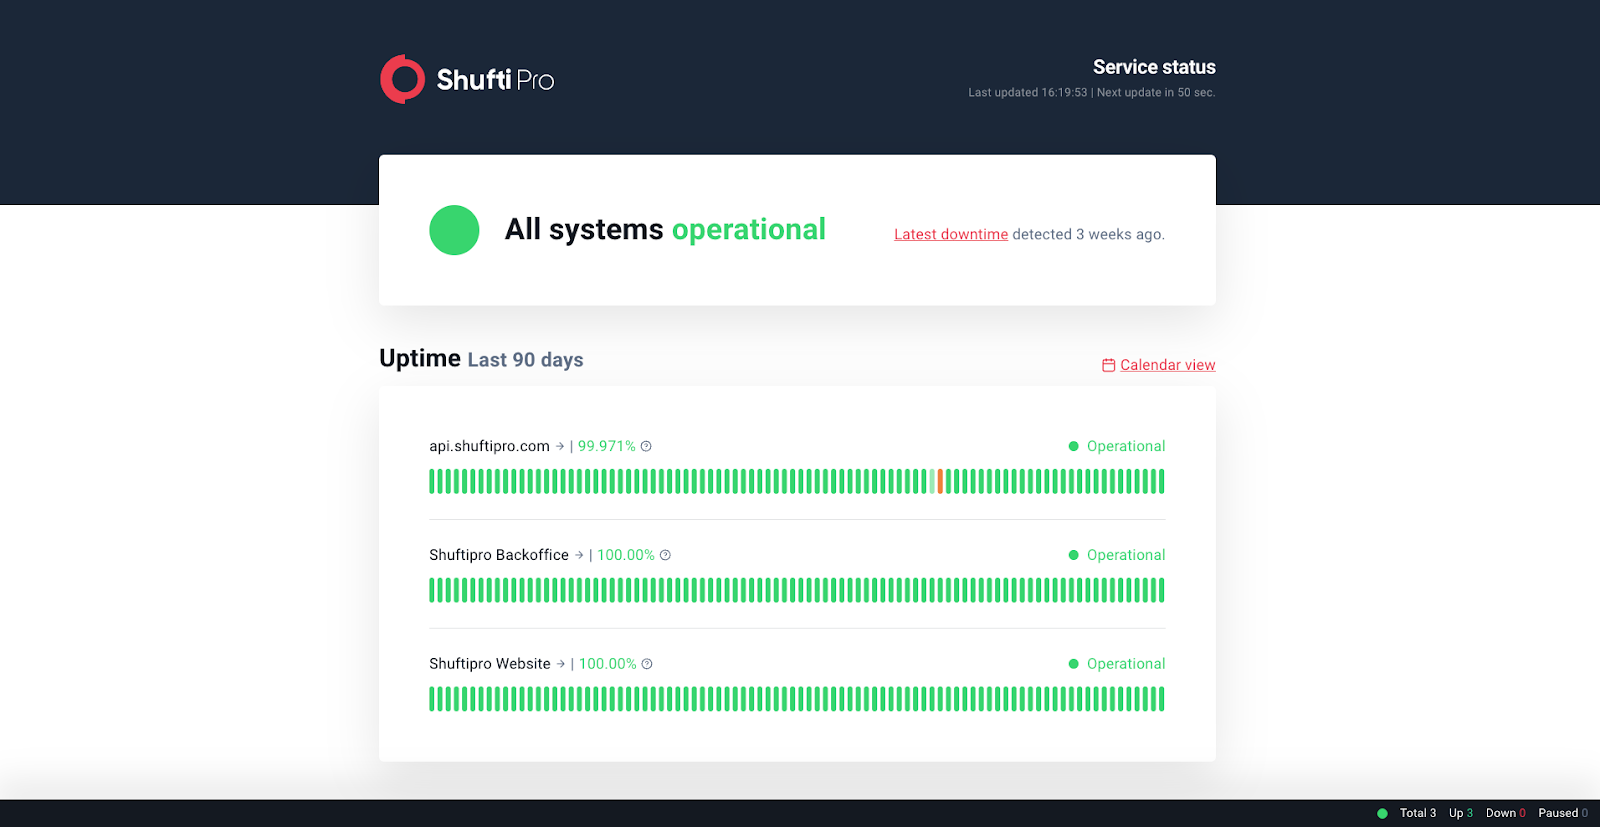1600x827 pixels.
Task: Click the arrow next to Shuftipro Backoffice
Action: click(x=579, y=555)
